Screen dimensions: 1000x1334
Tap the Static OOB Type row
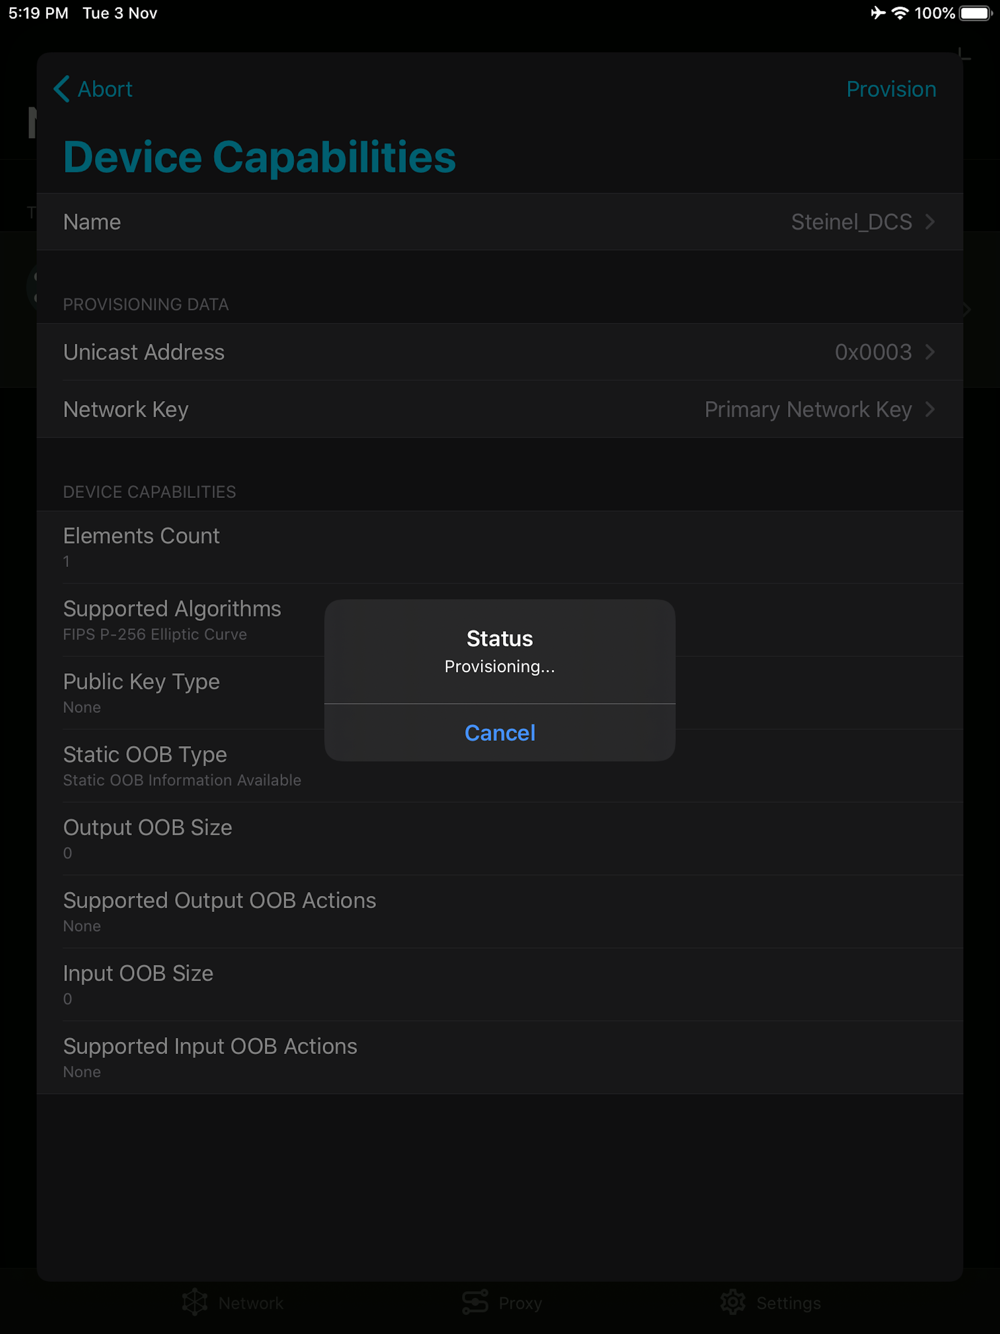500,766
